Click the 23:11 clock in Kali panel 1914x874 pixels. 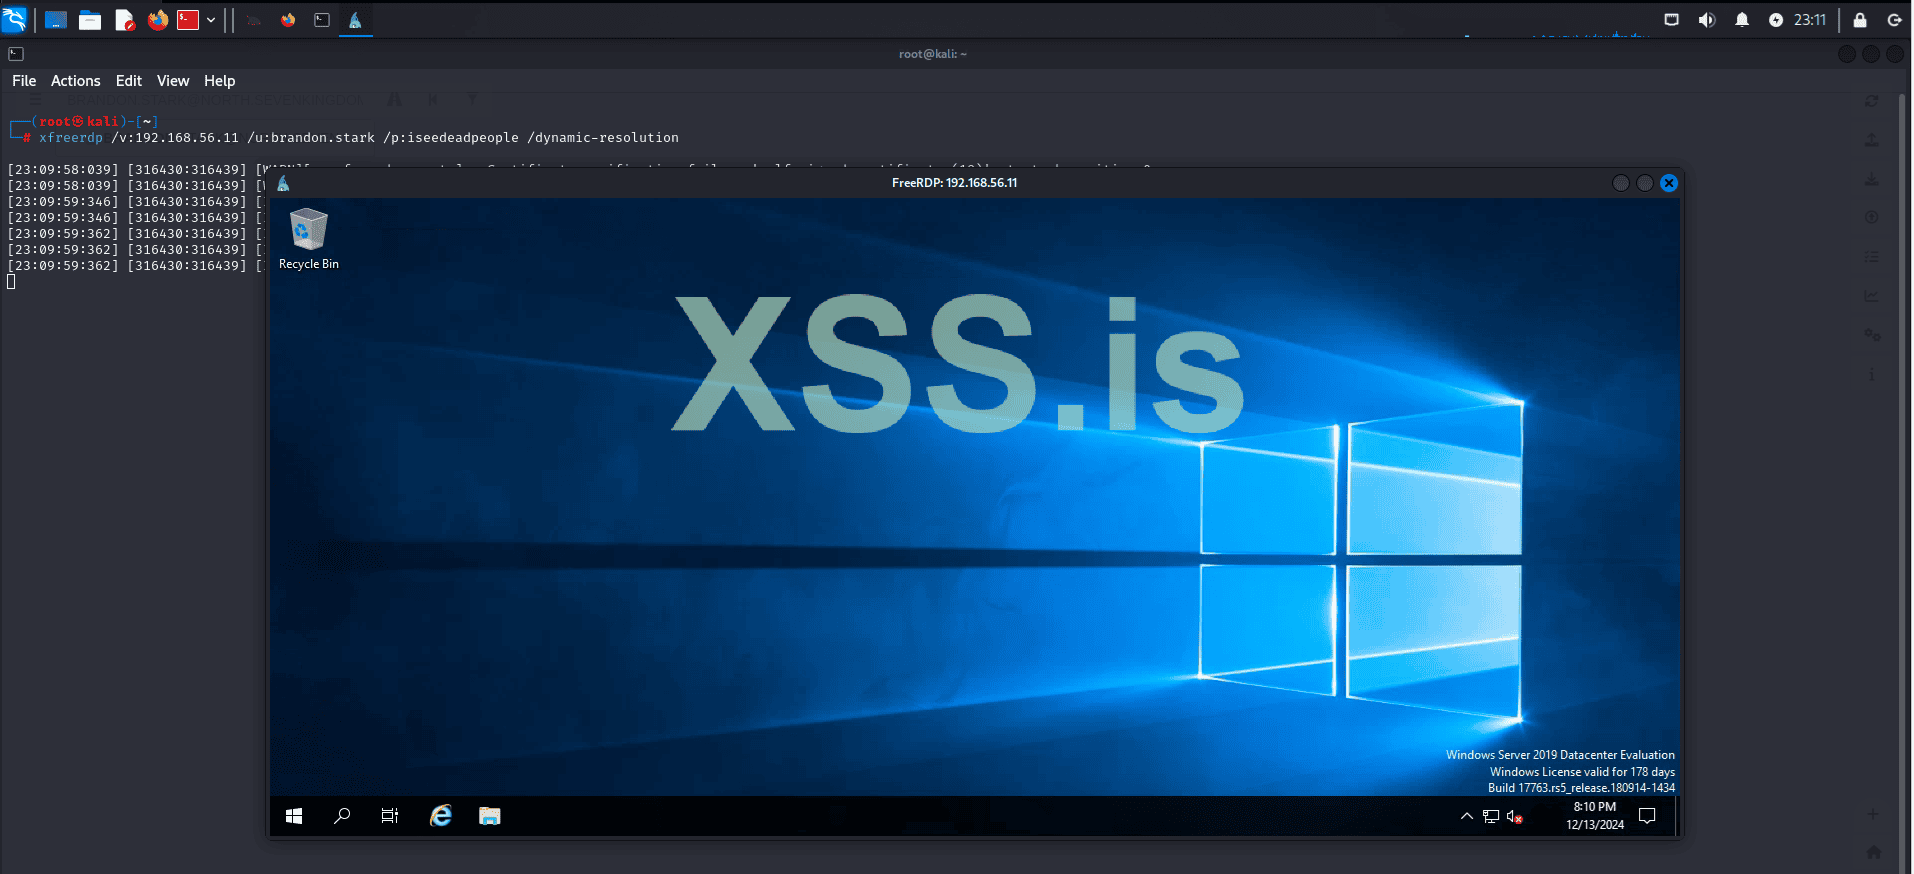click(x=1810, y=20)
